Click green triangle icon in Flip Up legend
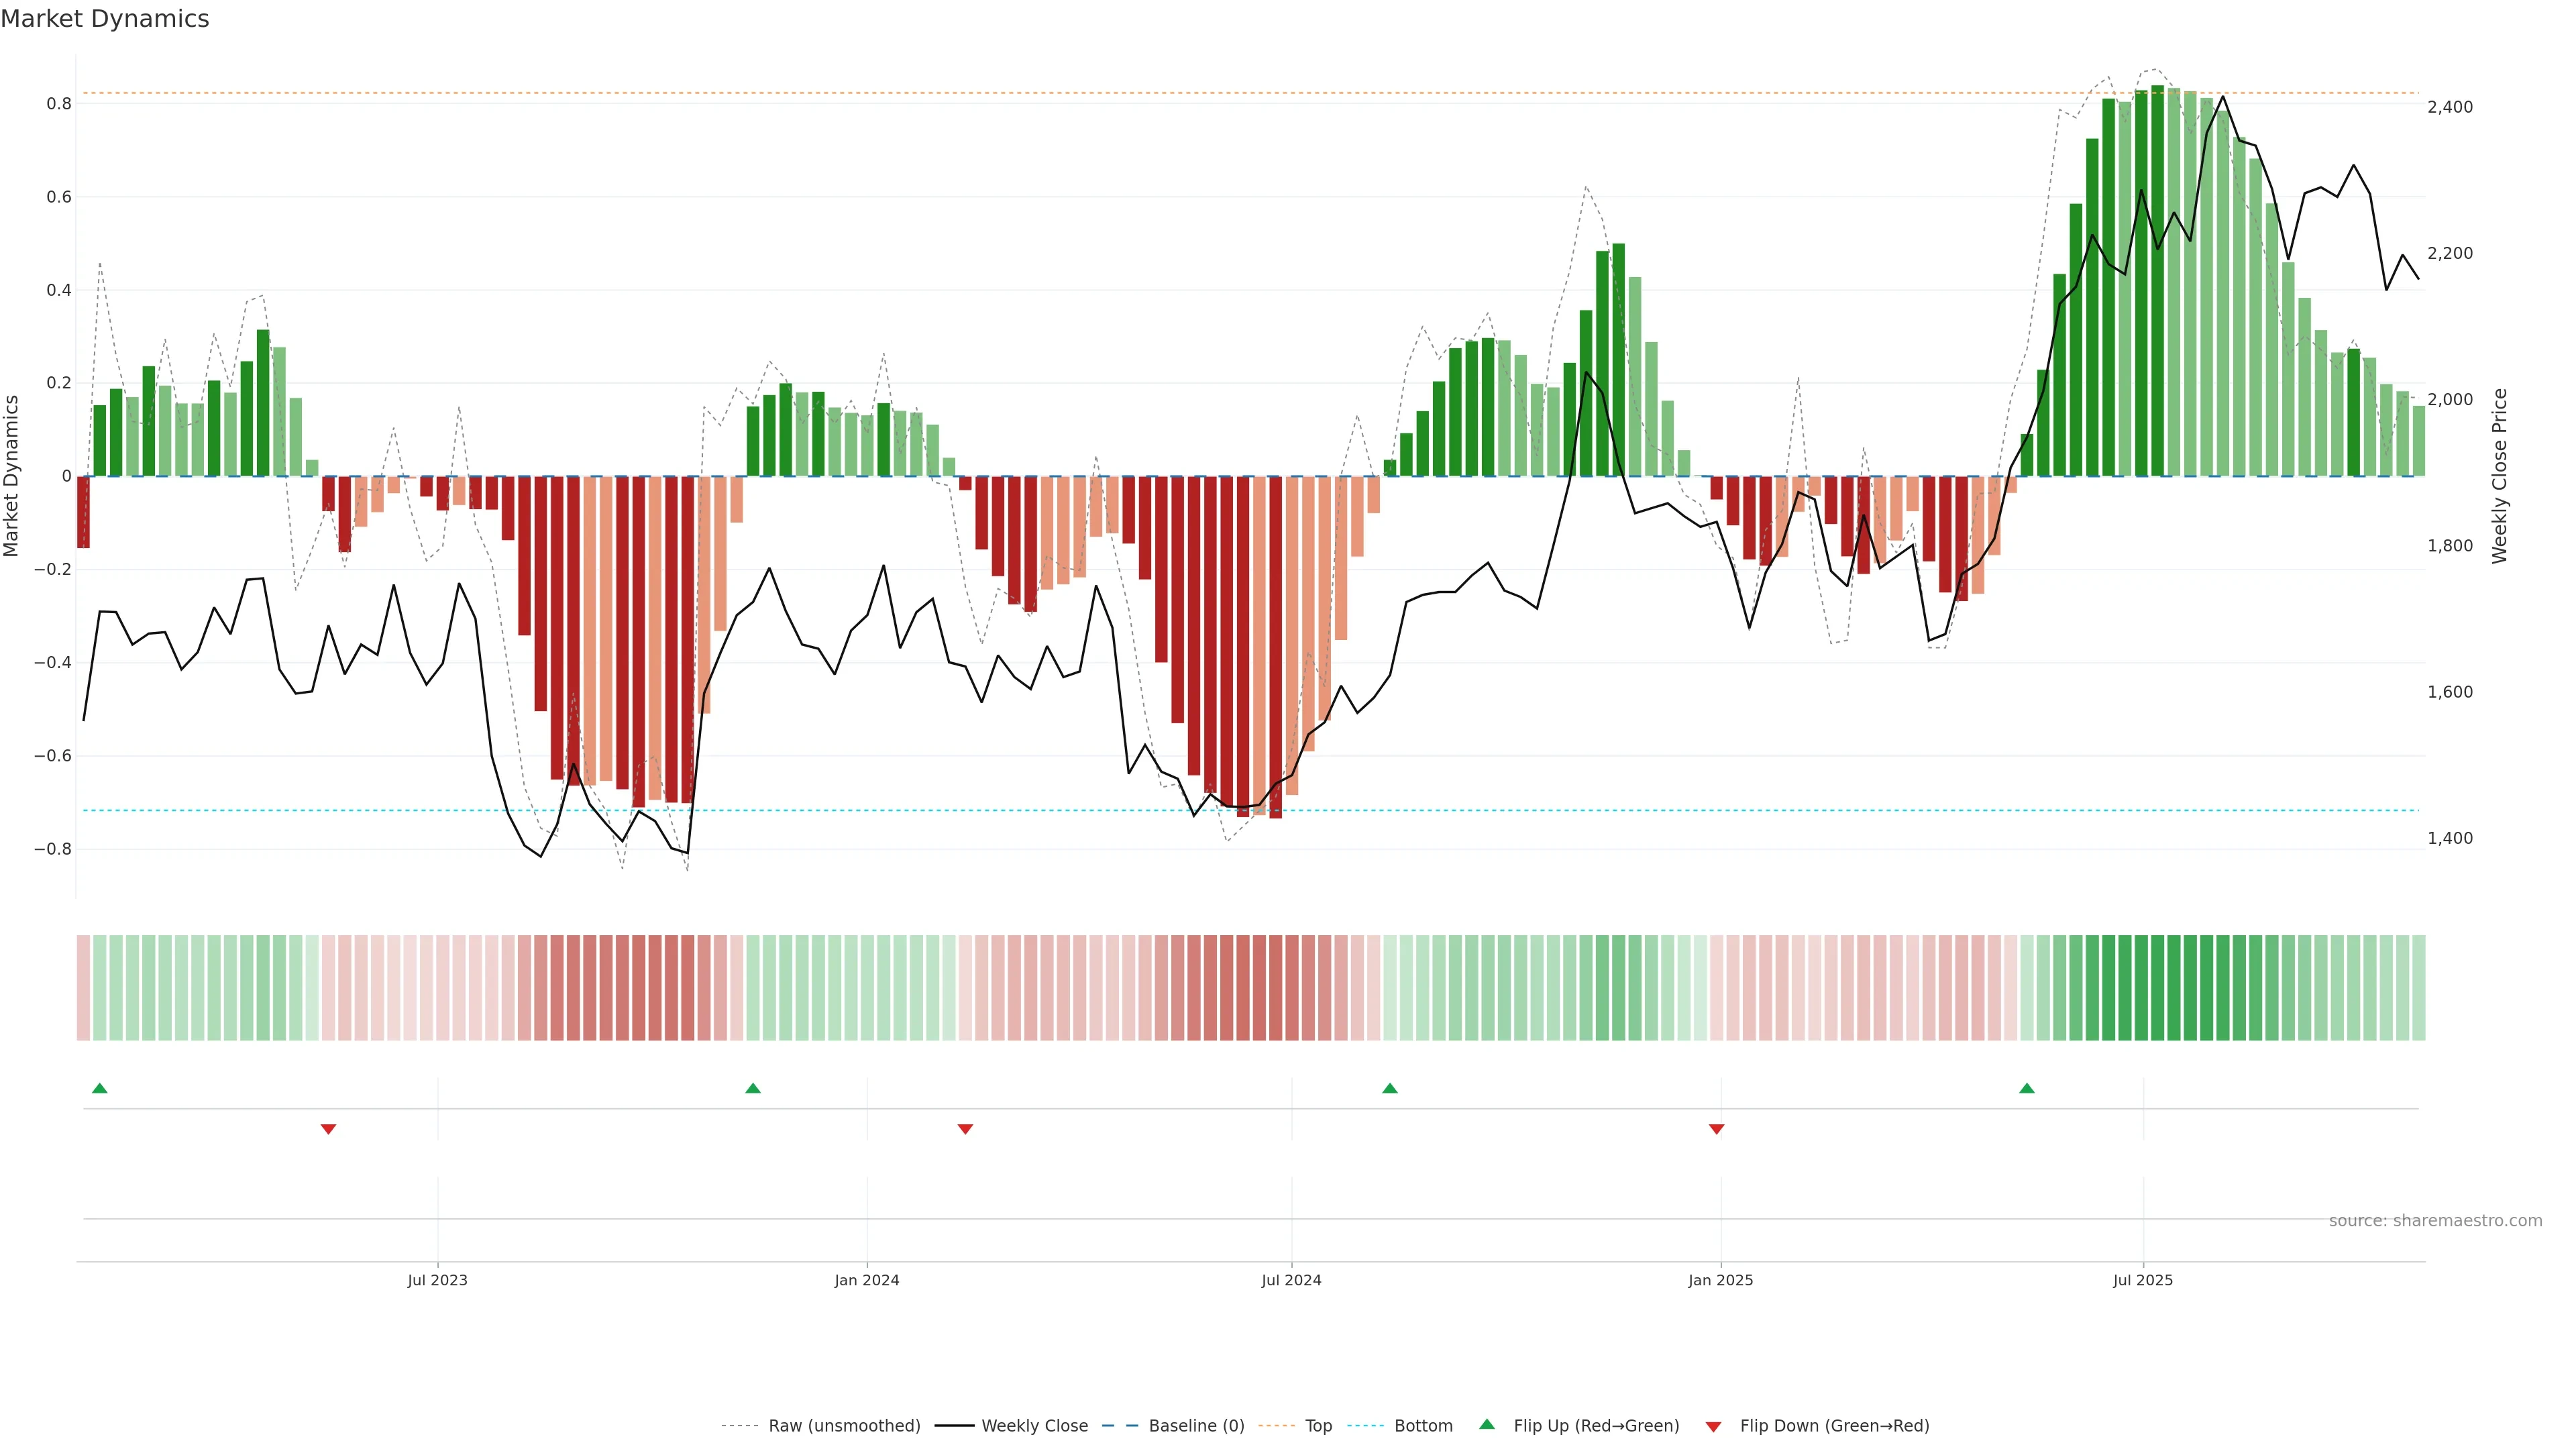Viewport: 2576px width, 1449px height. (1487, 1424)
